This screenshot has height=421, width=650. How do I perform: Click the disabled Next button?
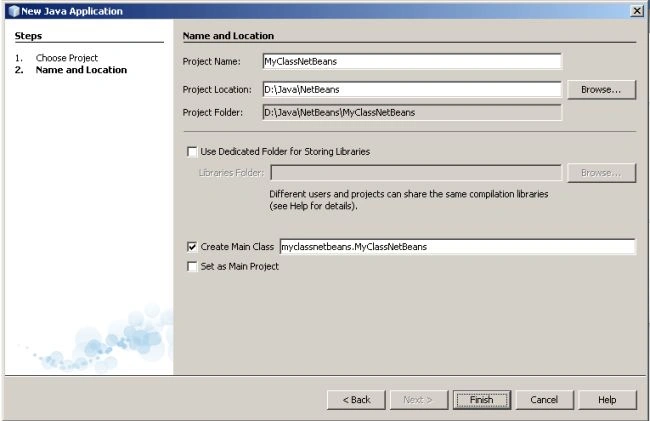pos(419,400)
